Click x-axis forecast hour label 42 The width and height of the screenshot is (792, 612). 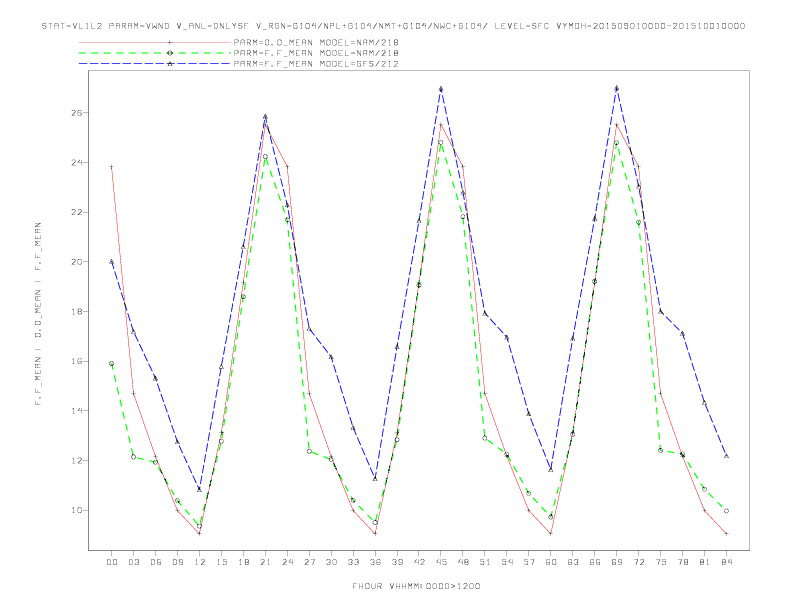(419, 562)
